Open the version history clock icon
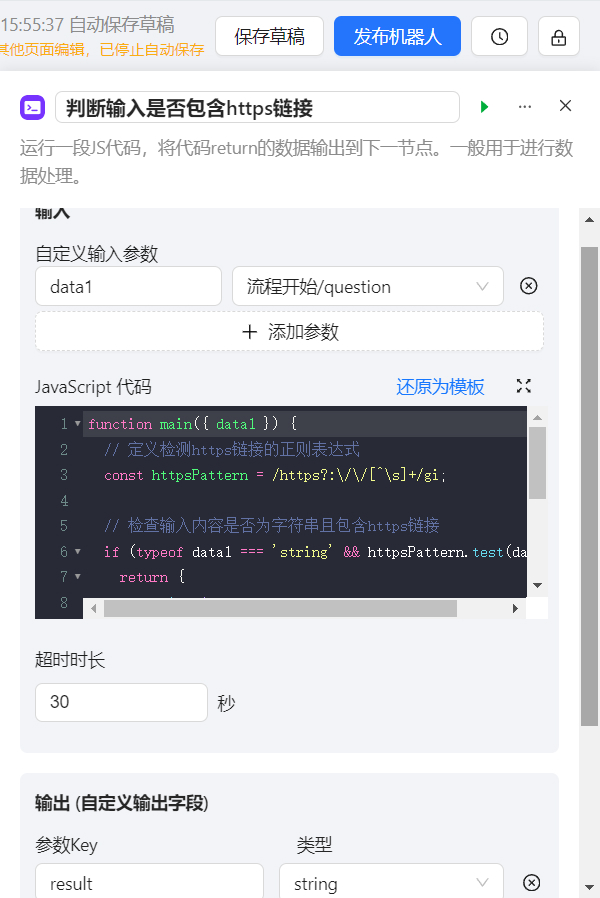Screen dimensions: 600x898 click(x=499, y=36)
